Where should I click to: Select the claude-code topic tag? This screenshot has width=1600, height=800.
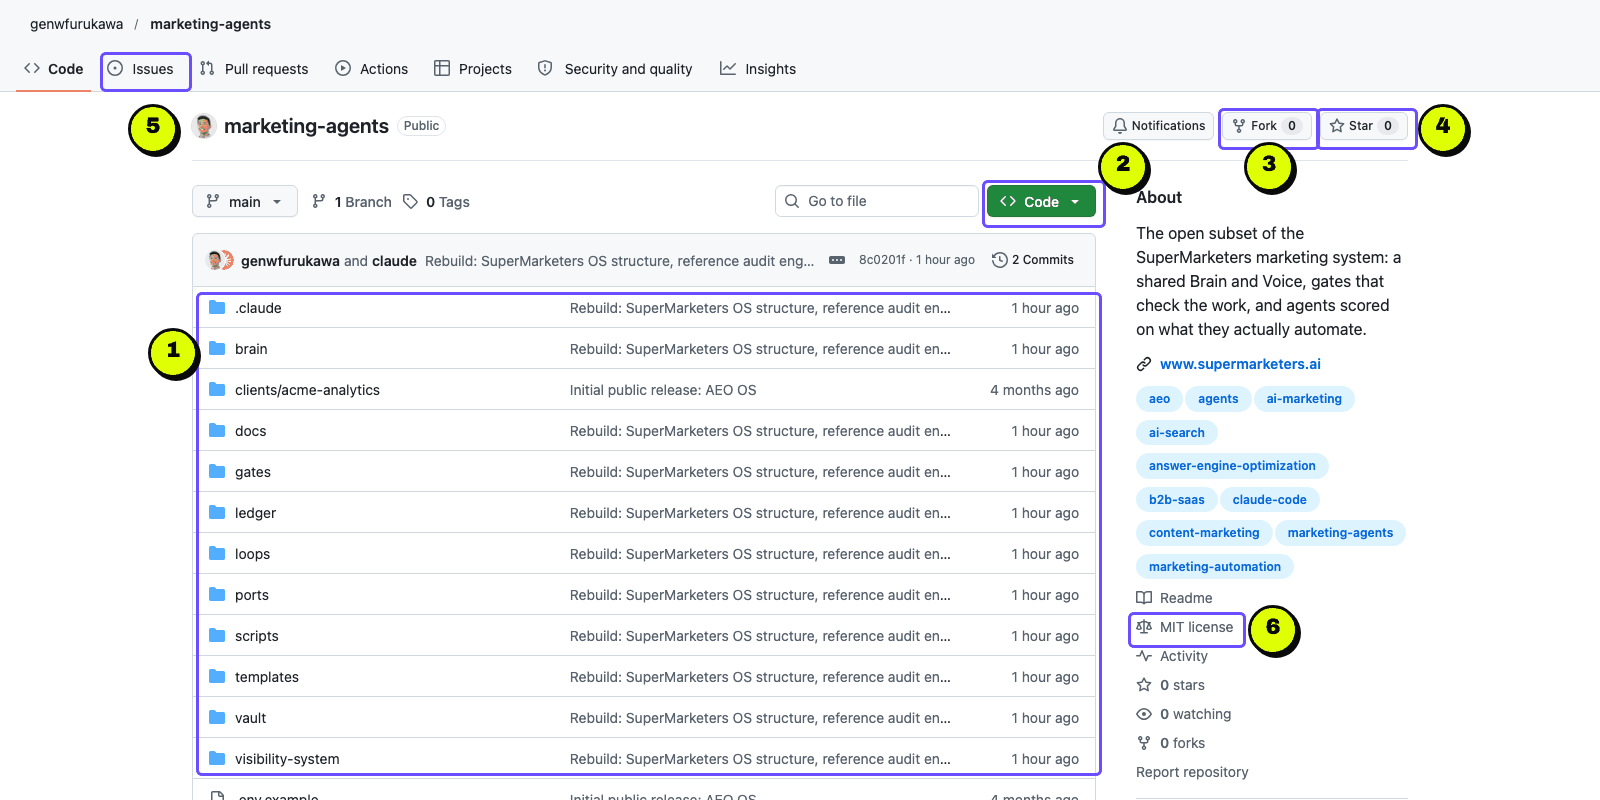[1269, 500]
